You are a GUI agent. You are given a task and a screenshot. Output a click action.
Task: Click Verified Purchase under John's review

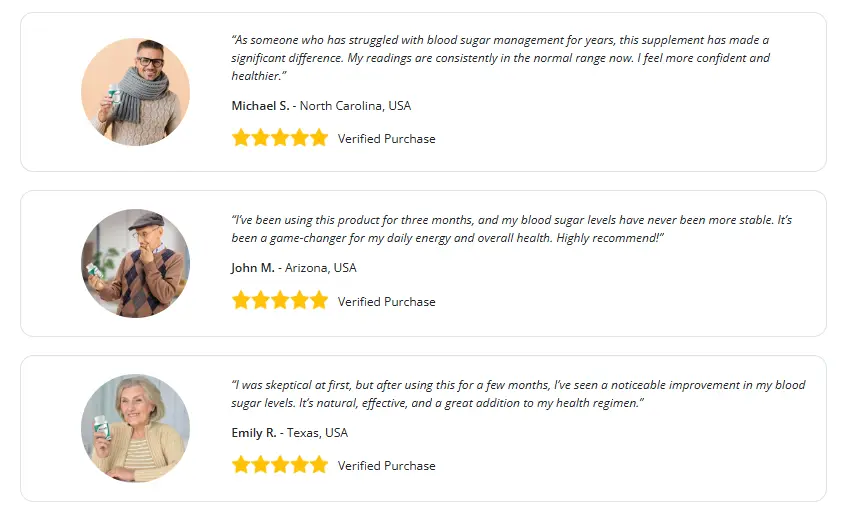point(386,301)
